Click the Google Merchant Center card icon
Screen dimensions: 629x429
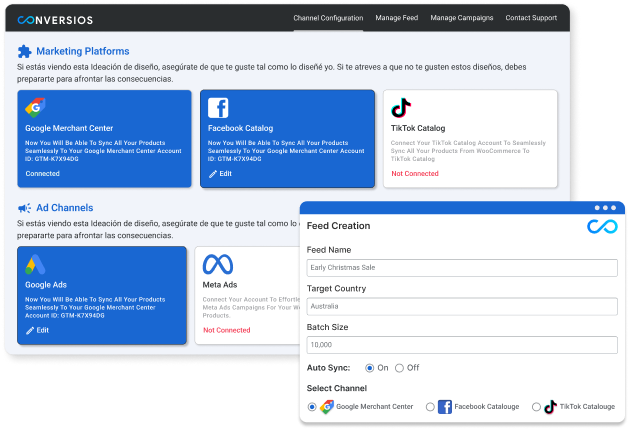(x=35, y=108)
